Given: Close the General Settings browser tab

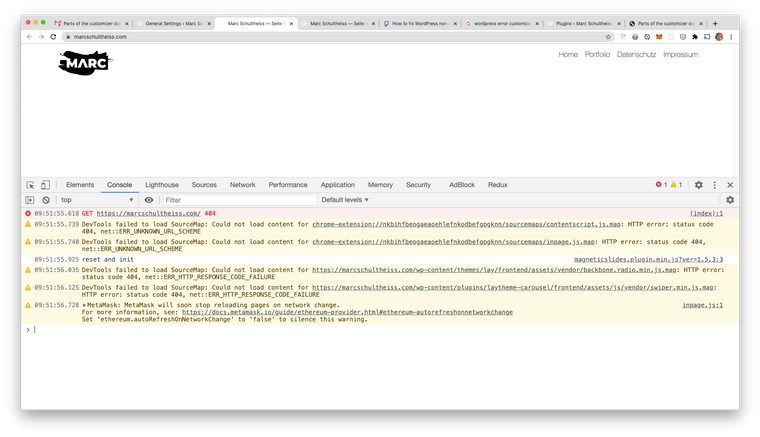Looking at the screenshot, I should pos(209,23).
